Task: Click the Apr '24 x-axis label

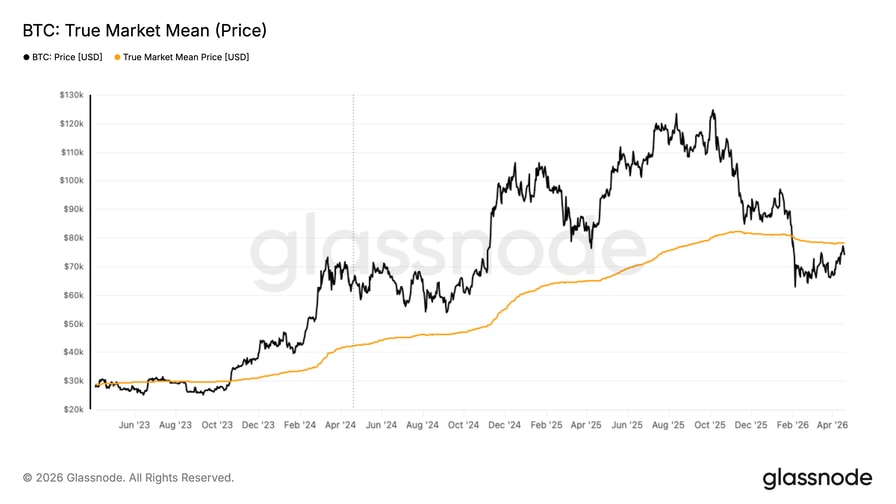Action: pos(341,425)
